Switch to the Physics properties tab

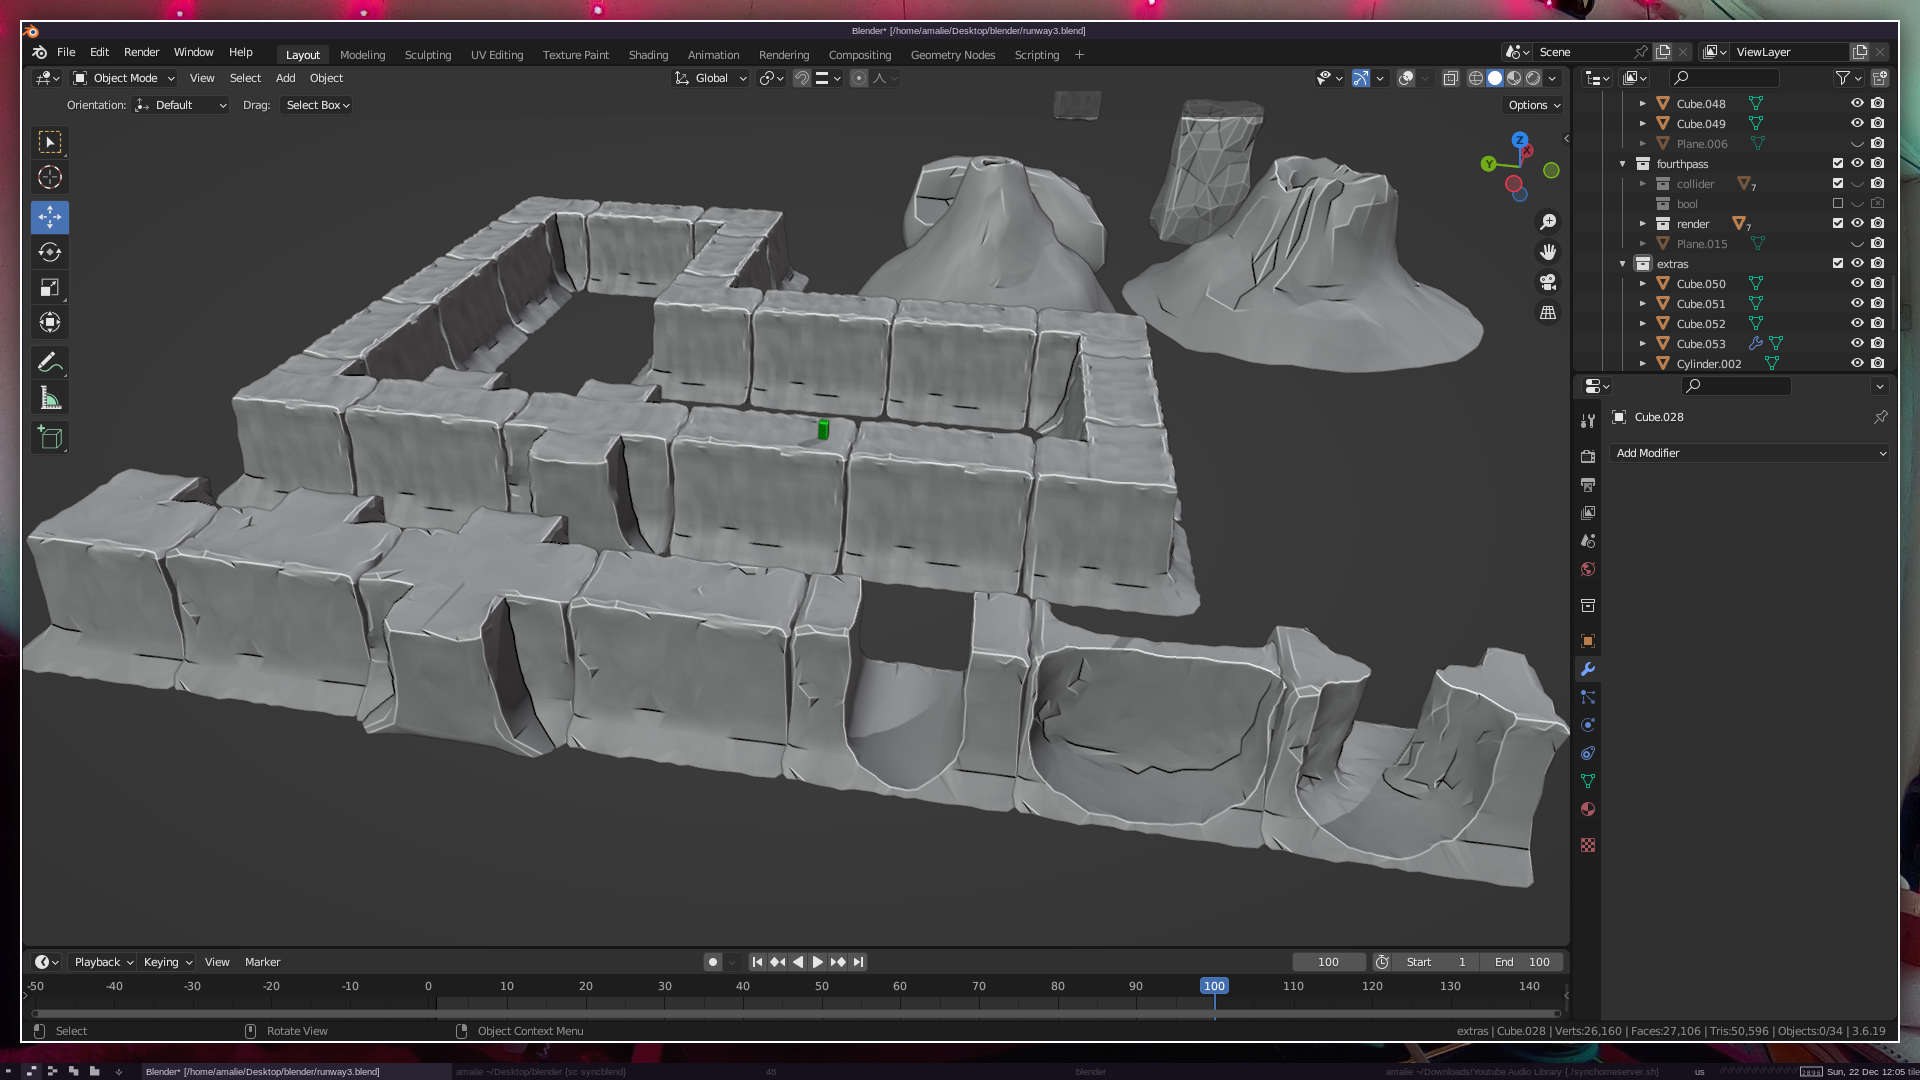(1588, 725)
